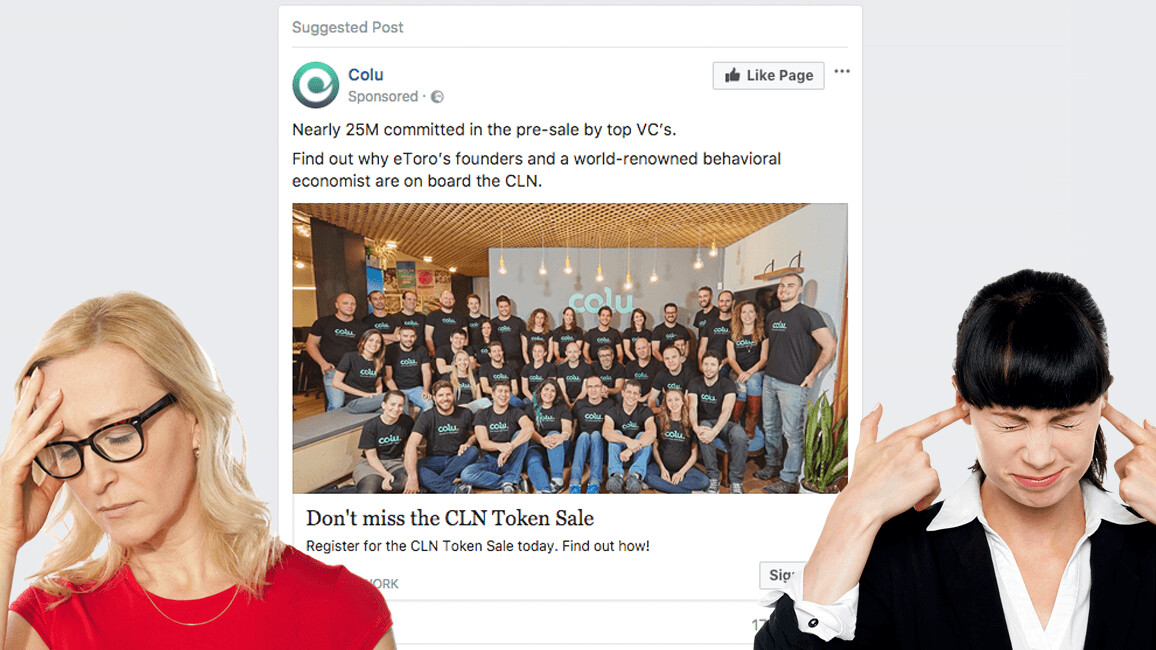Open the Colu page name link

pyautogui.click(x=366, y=74)
